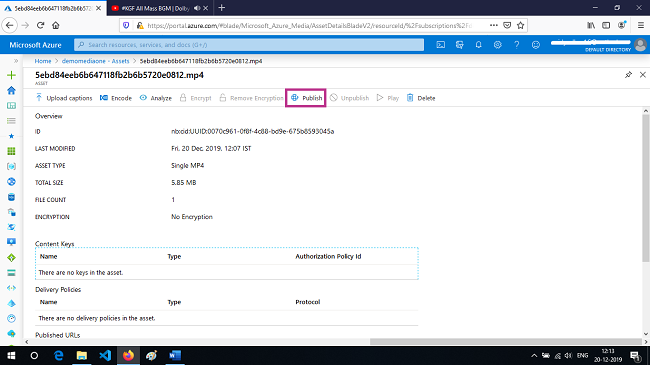
Task: Open Microsoft Word from the taskbar
Action: tap(175, 355)
